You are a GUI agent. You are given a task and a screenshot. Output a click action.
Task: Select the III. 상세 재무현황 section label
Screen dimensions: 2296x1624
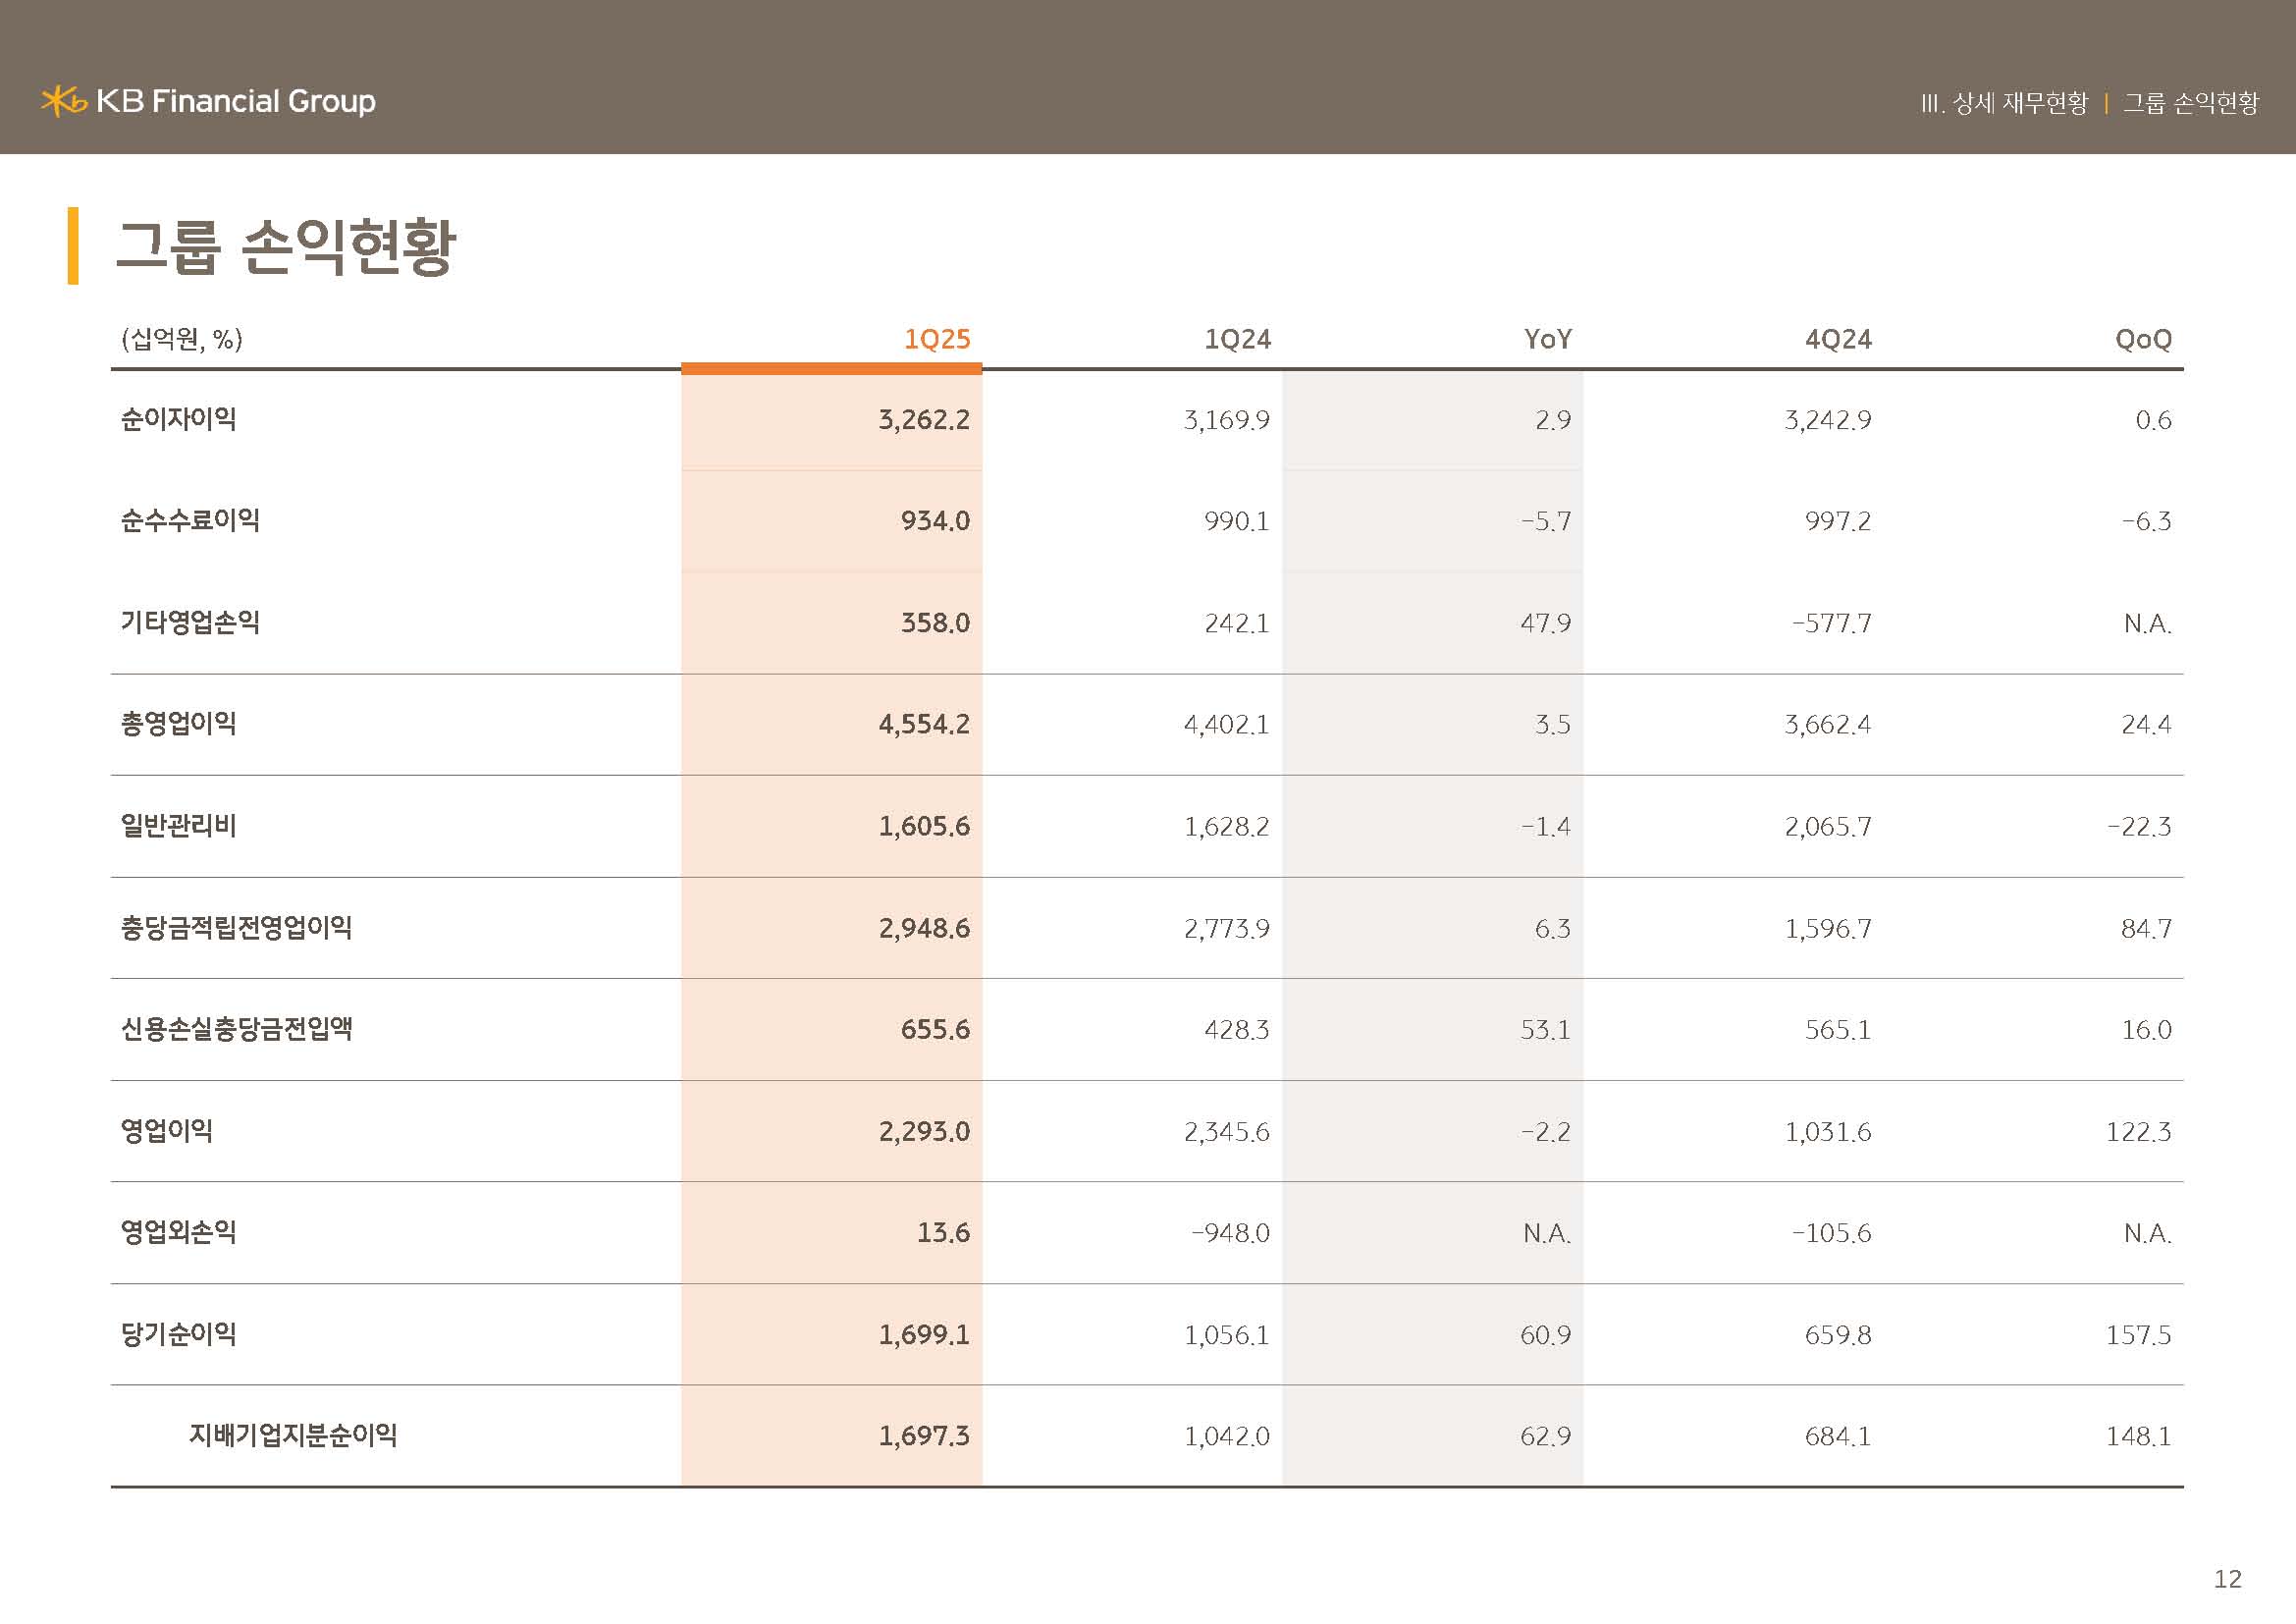pyautogui.click(x=2004, y=103)
